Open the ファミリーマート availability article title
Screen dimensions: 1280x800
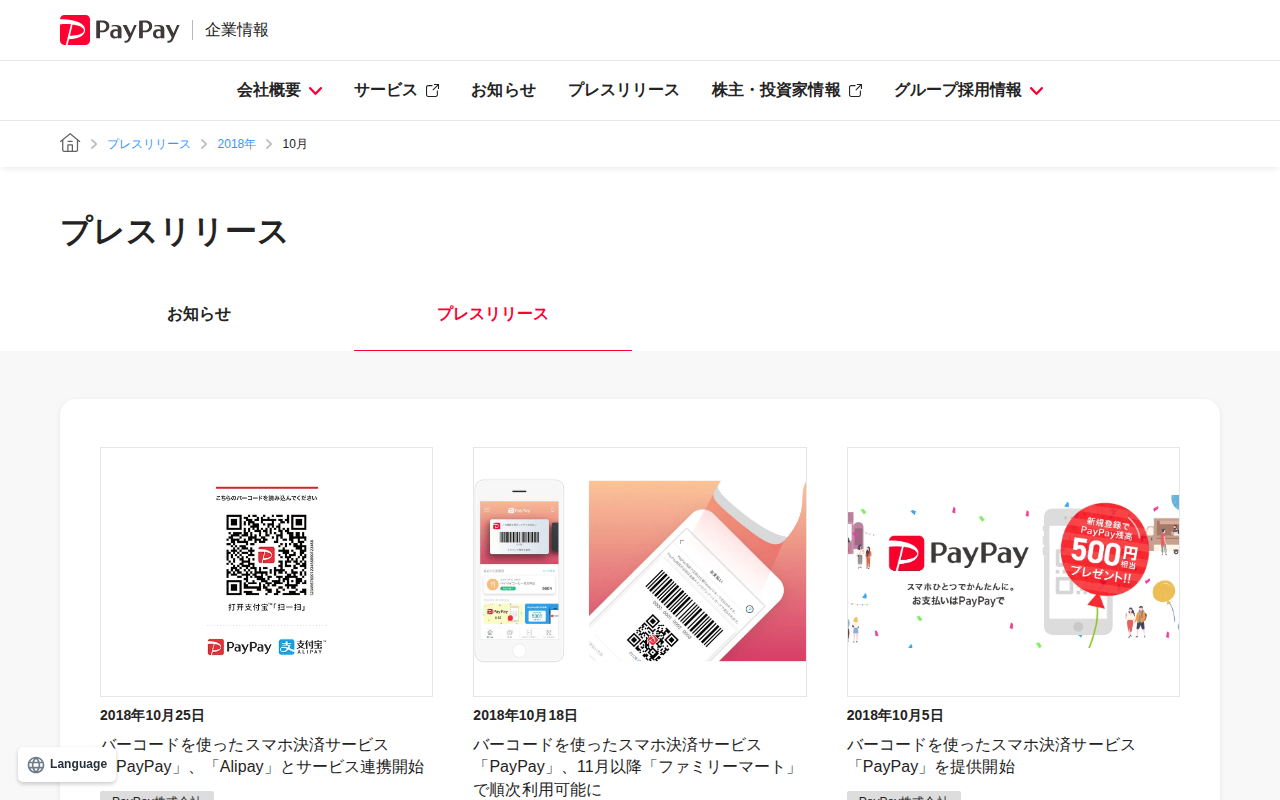point(637,767)
